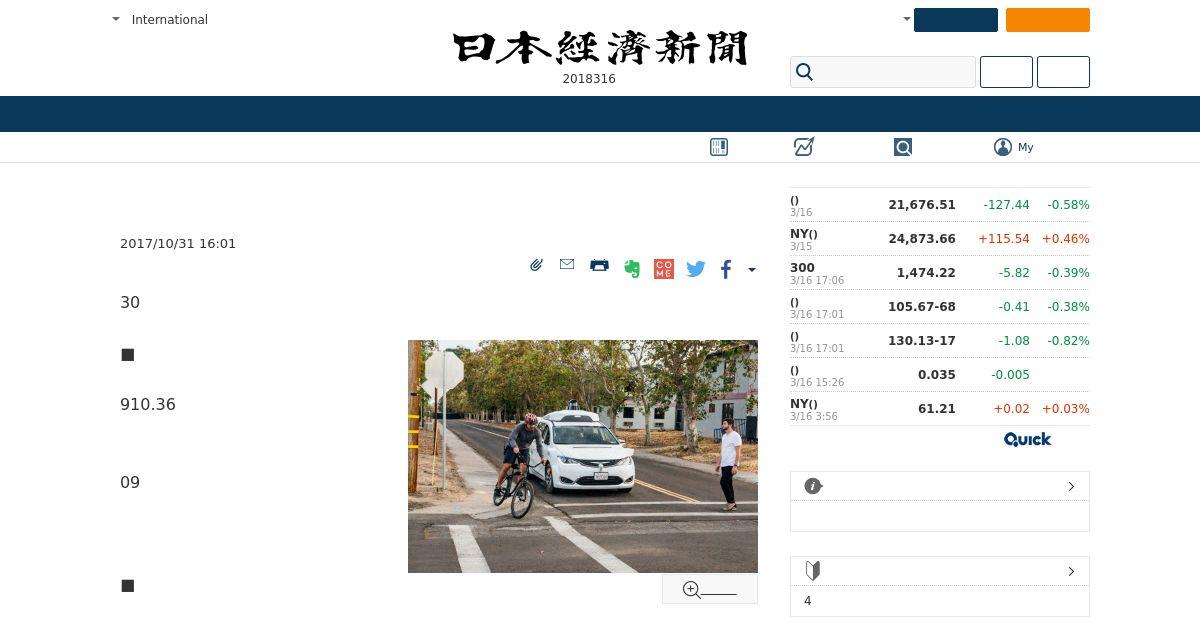
Task: Click the QUICK logo under market table
Action: click(x=1027, y=439)
